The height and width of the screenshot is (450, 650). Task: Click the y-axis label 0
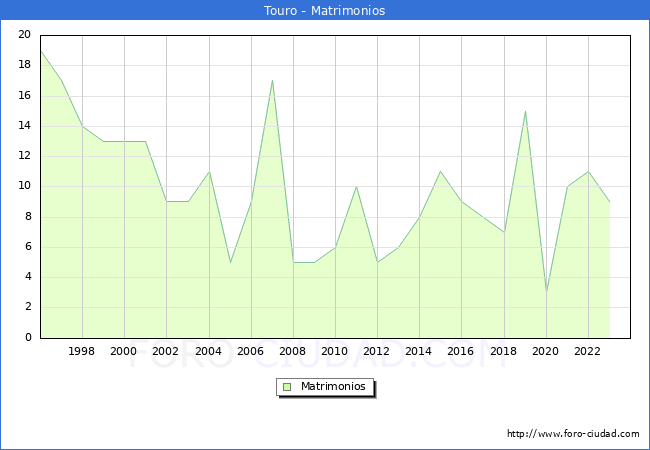pos(28,337)
